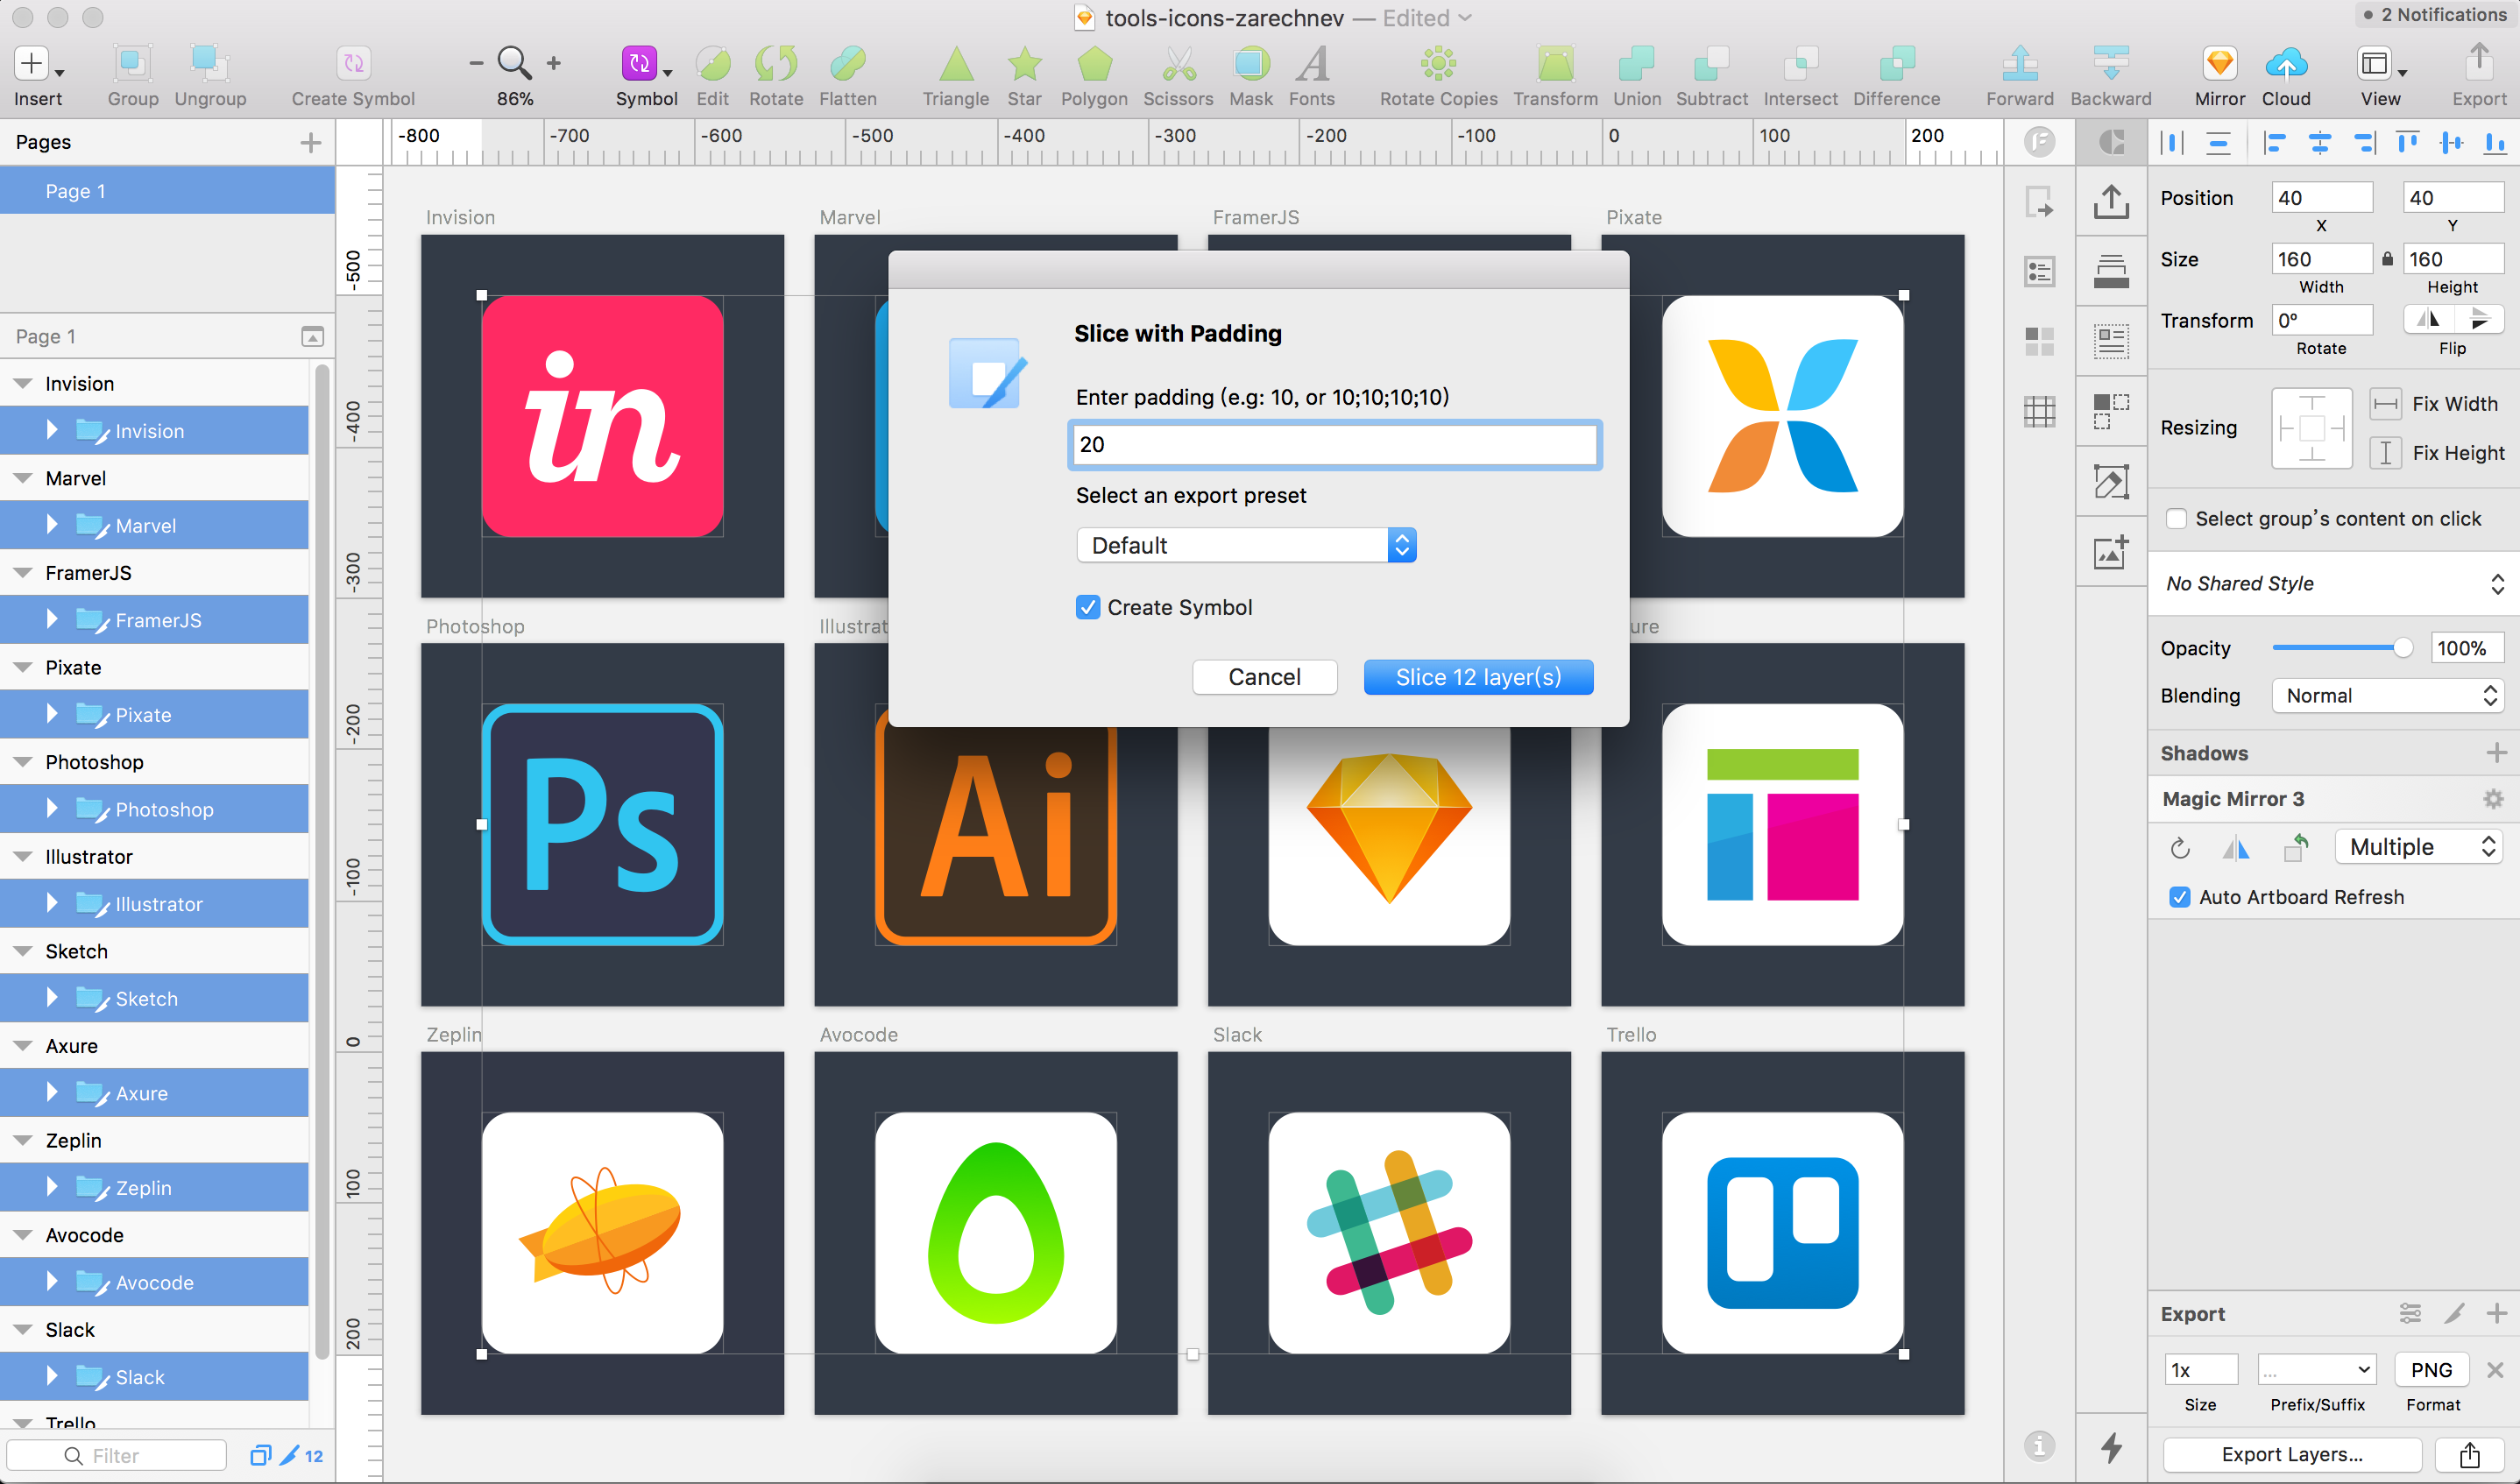Image resolution: width=2520 pixels, height=1484 pixels.
Task: Open Sketch Cloud
Action: [x=2286, y=64]
